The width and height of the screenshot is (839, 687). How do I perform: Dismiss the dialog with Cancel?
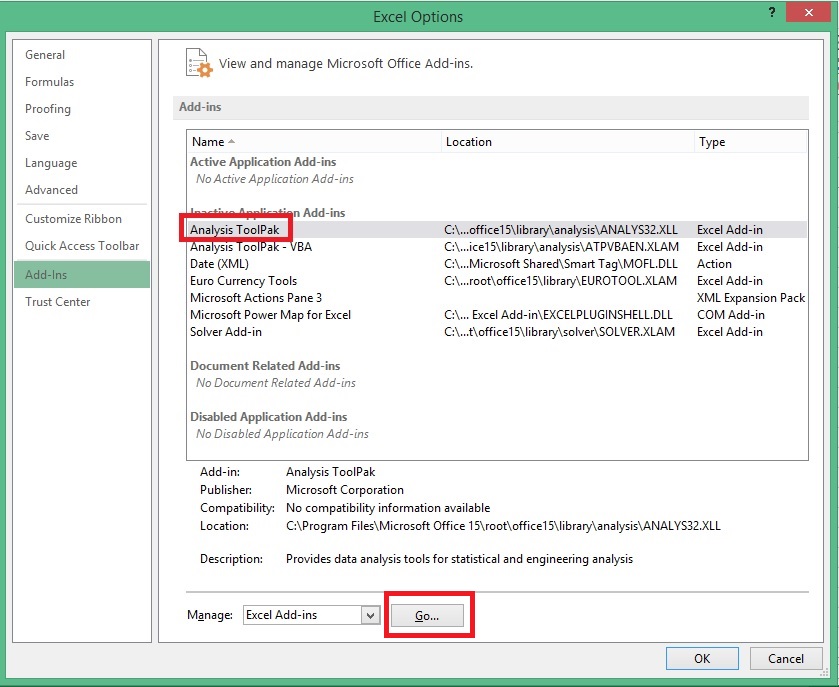(x=786, y=658)
